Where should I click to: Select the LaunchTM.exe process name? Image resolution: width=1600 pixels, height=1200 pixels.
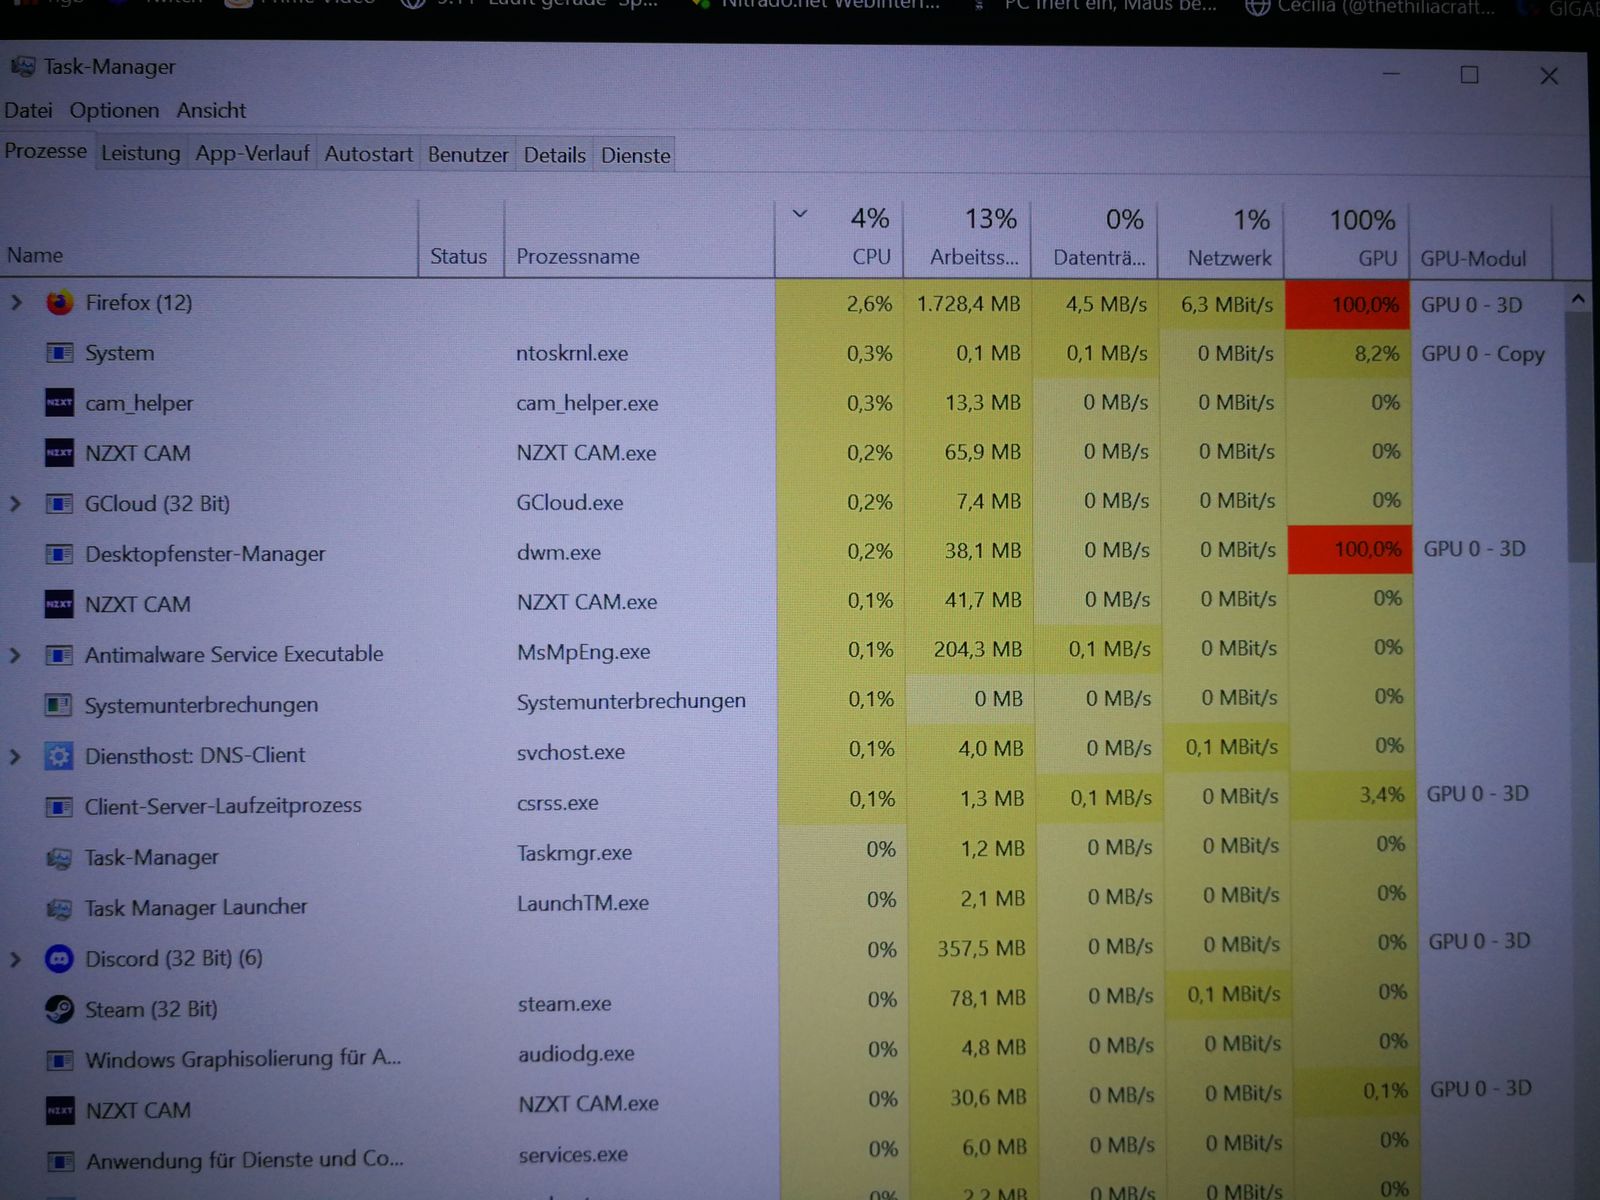click(583, 903)
